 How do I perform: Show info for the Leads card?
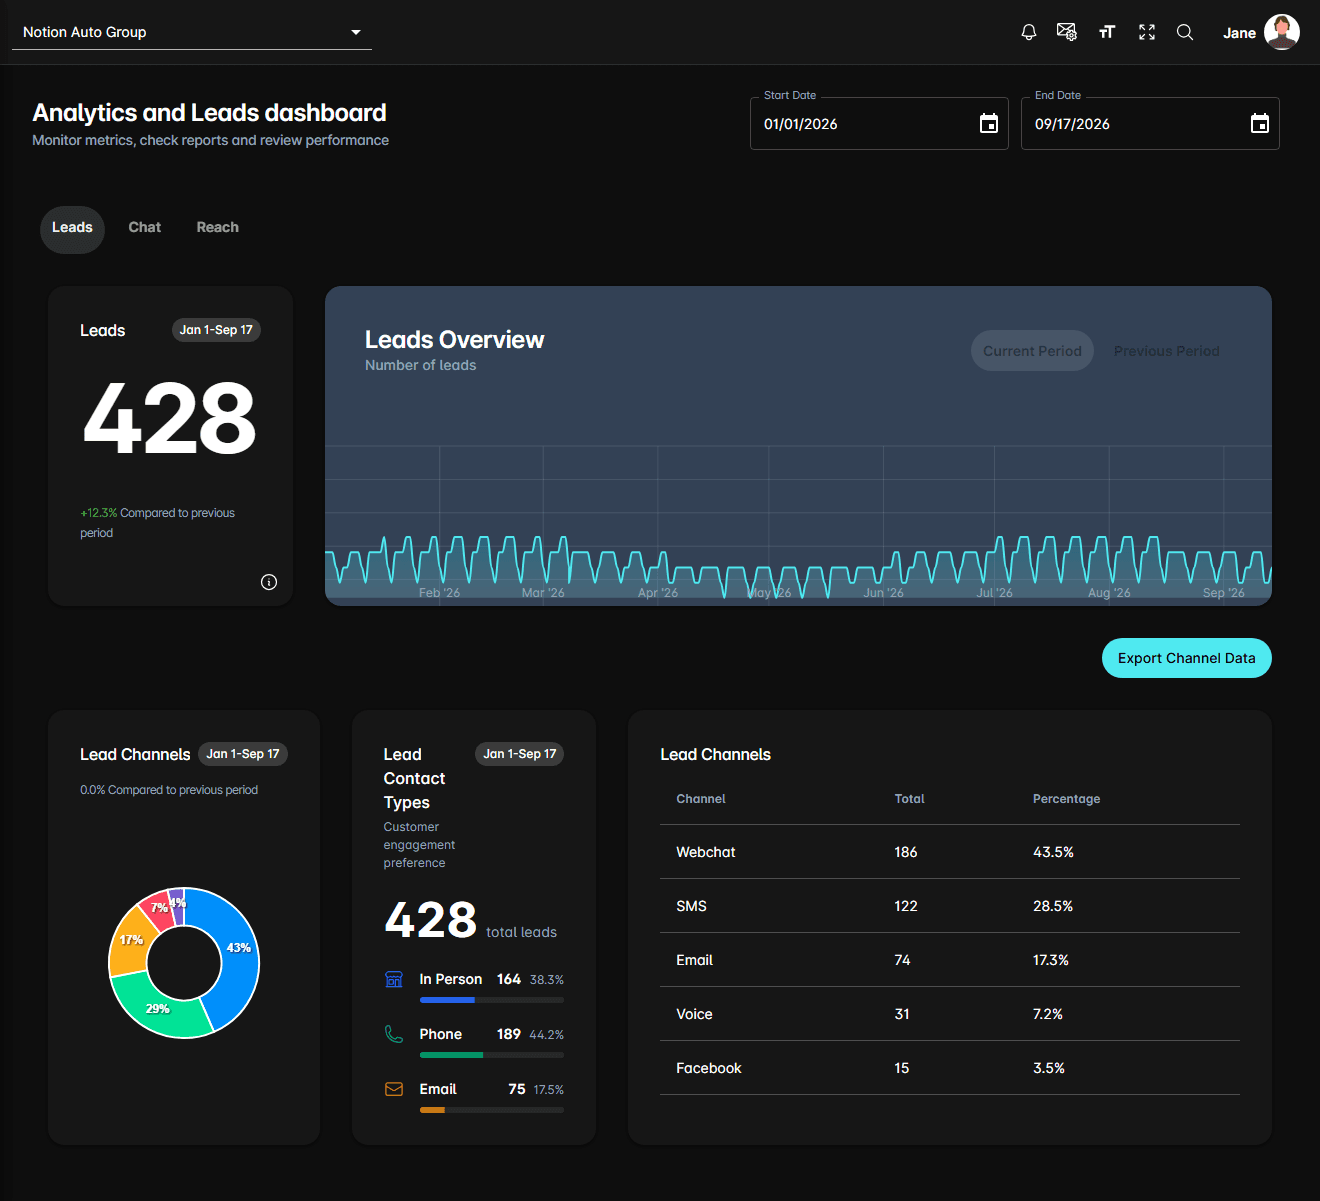click(x=269, y=582)
